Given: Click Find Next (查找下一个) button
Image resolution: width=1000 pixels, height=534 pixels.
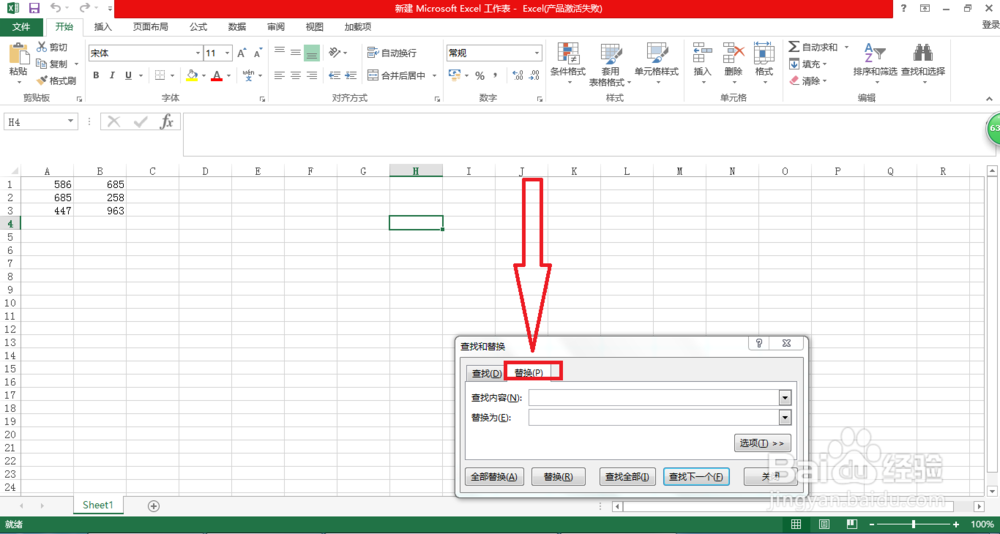Looking at the screenshot, I should pos(696,477).
